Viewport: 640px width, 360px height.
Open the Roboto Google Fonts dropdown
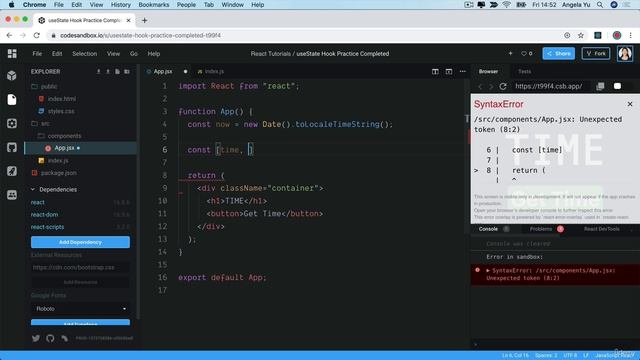(x=80, y=309)
